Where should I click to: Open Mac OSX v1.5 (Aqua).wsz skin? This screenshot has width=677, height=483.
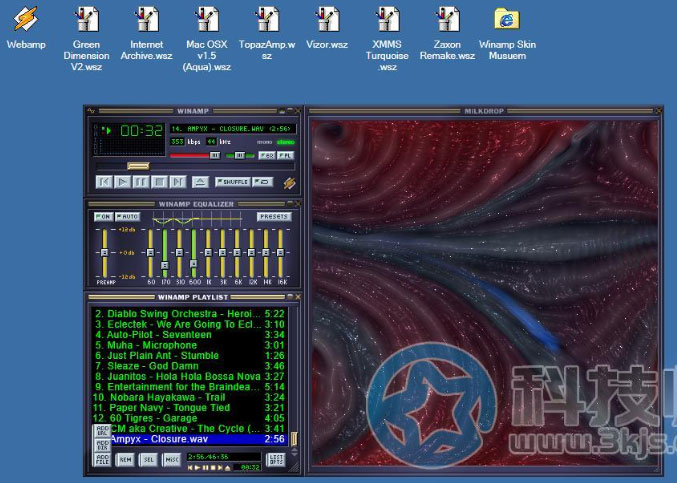(x=207, y=38)
